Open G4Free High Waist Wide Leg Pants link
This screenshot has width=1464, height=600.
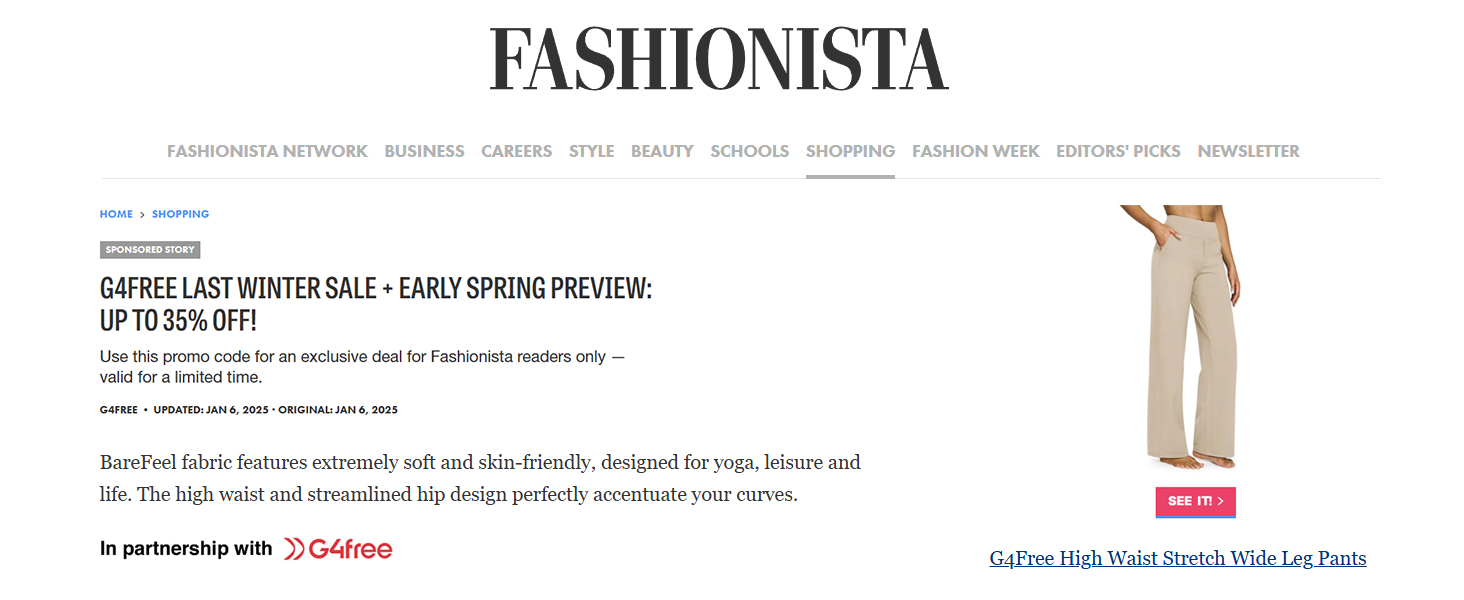(1177, 558)
